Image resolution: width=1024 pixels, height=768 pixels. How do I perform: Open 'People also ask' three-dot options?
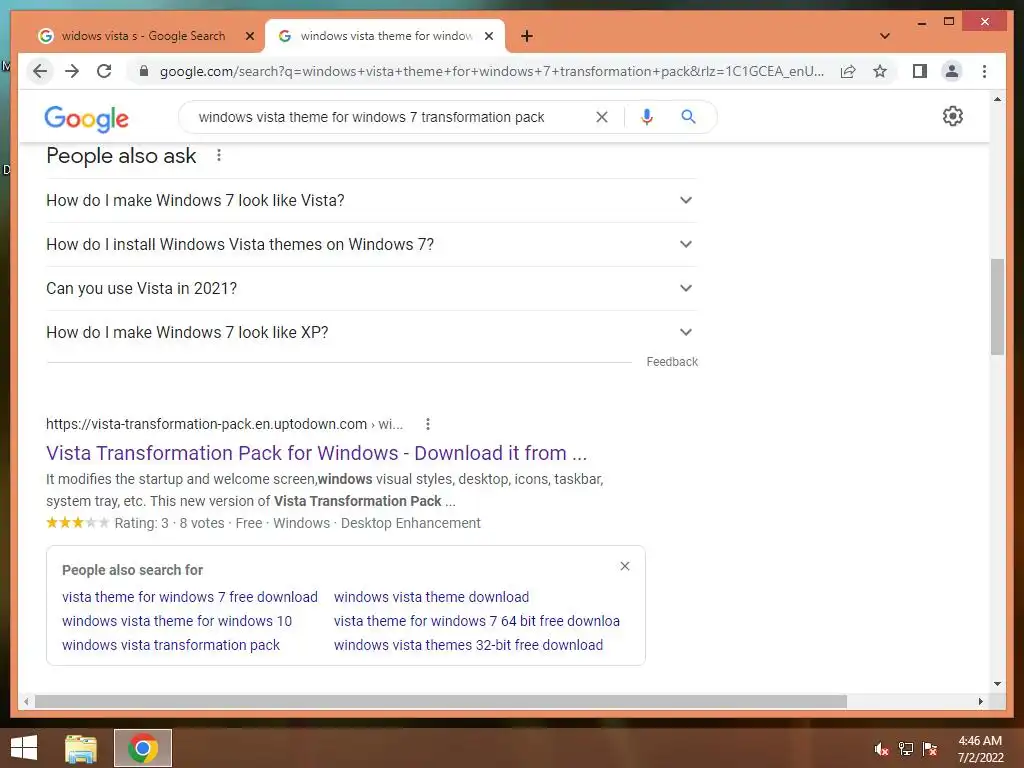219,155
